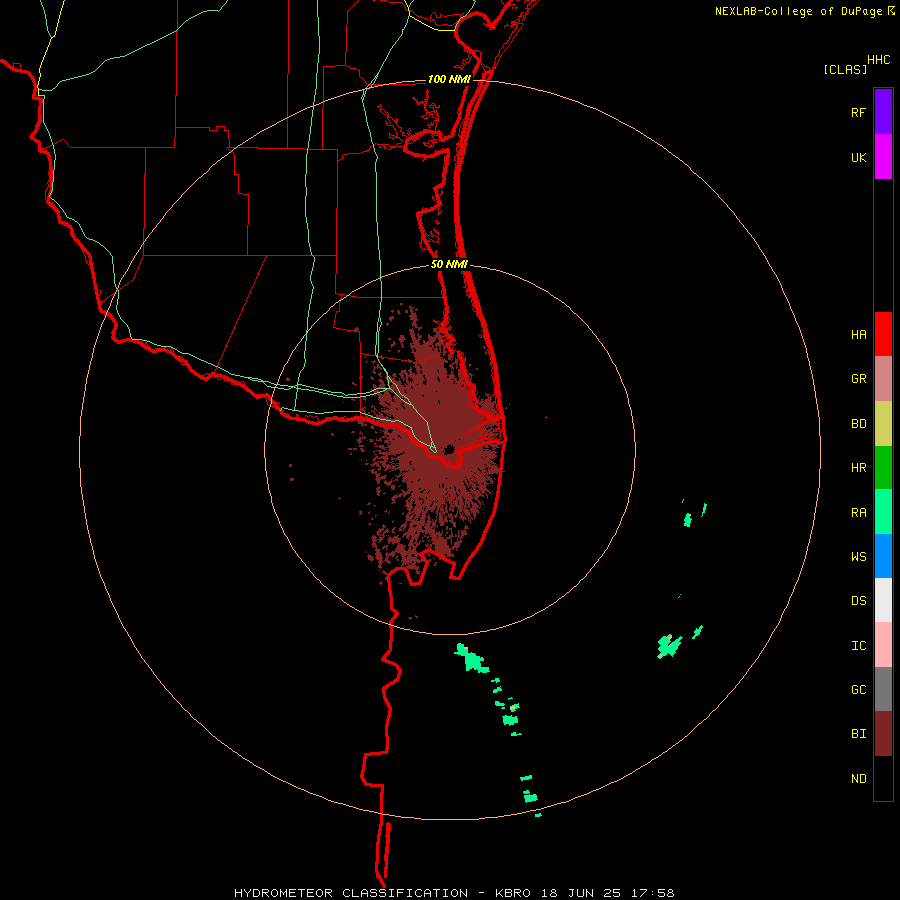Click the 50 NMI range ring label
Viewport: 900px width, 900px height.
(449, 264)
